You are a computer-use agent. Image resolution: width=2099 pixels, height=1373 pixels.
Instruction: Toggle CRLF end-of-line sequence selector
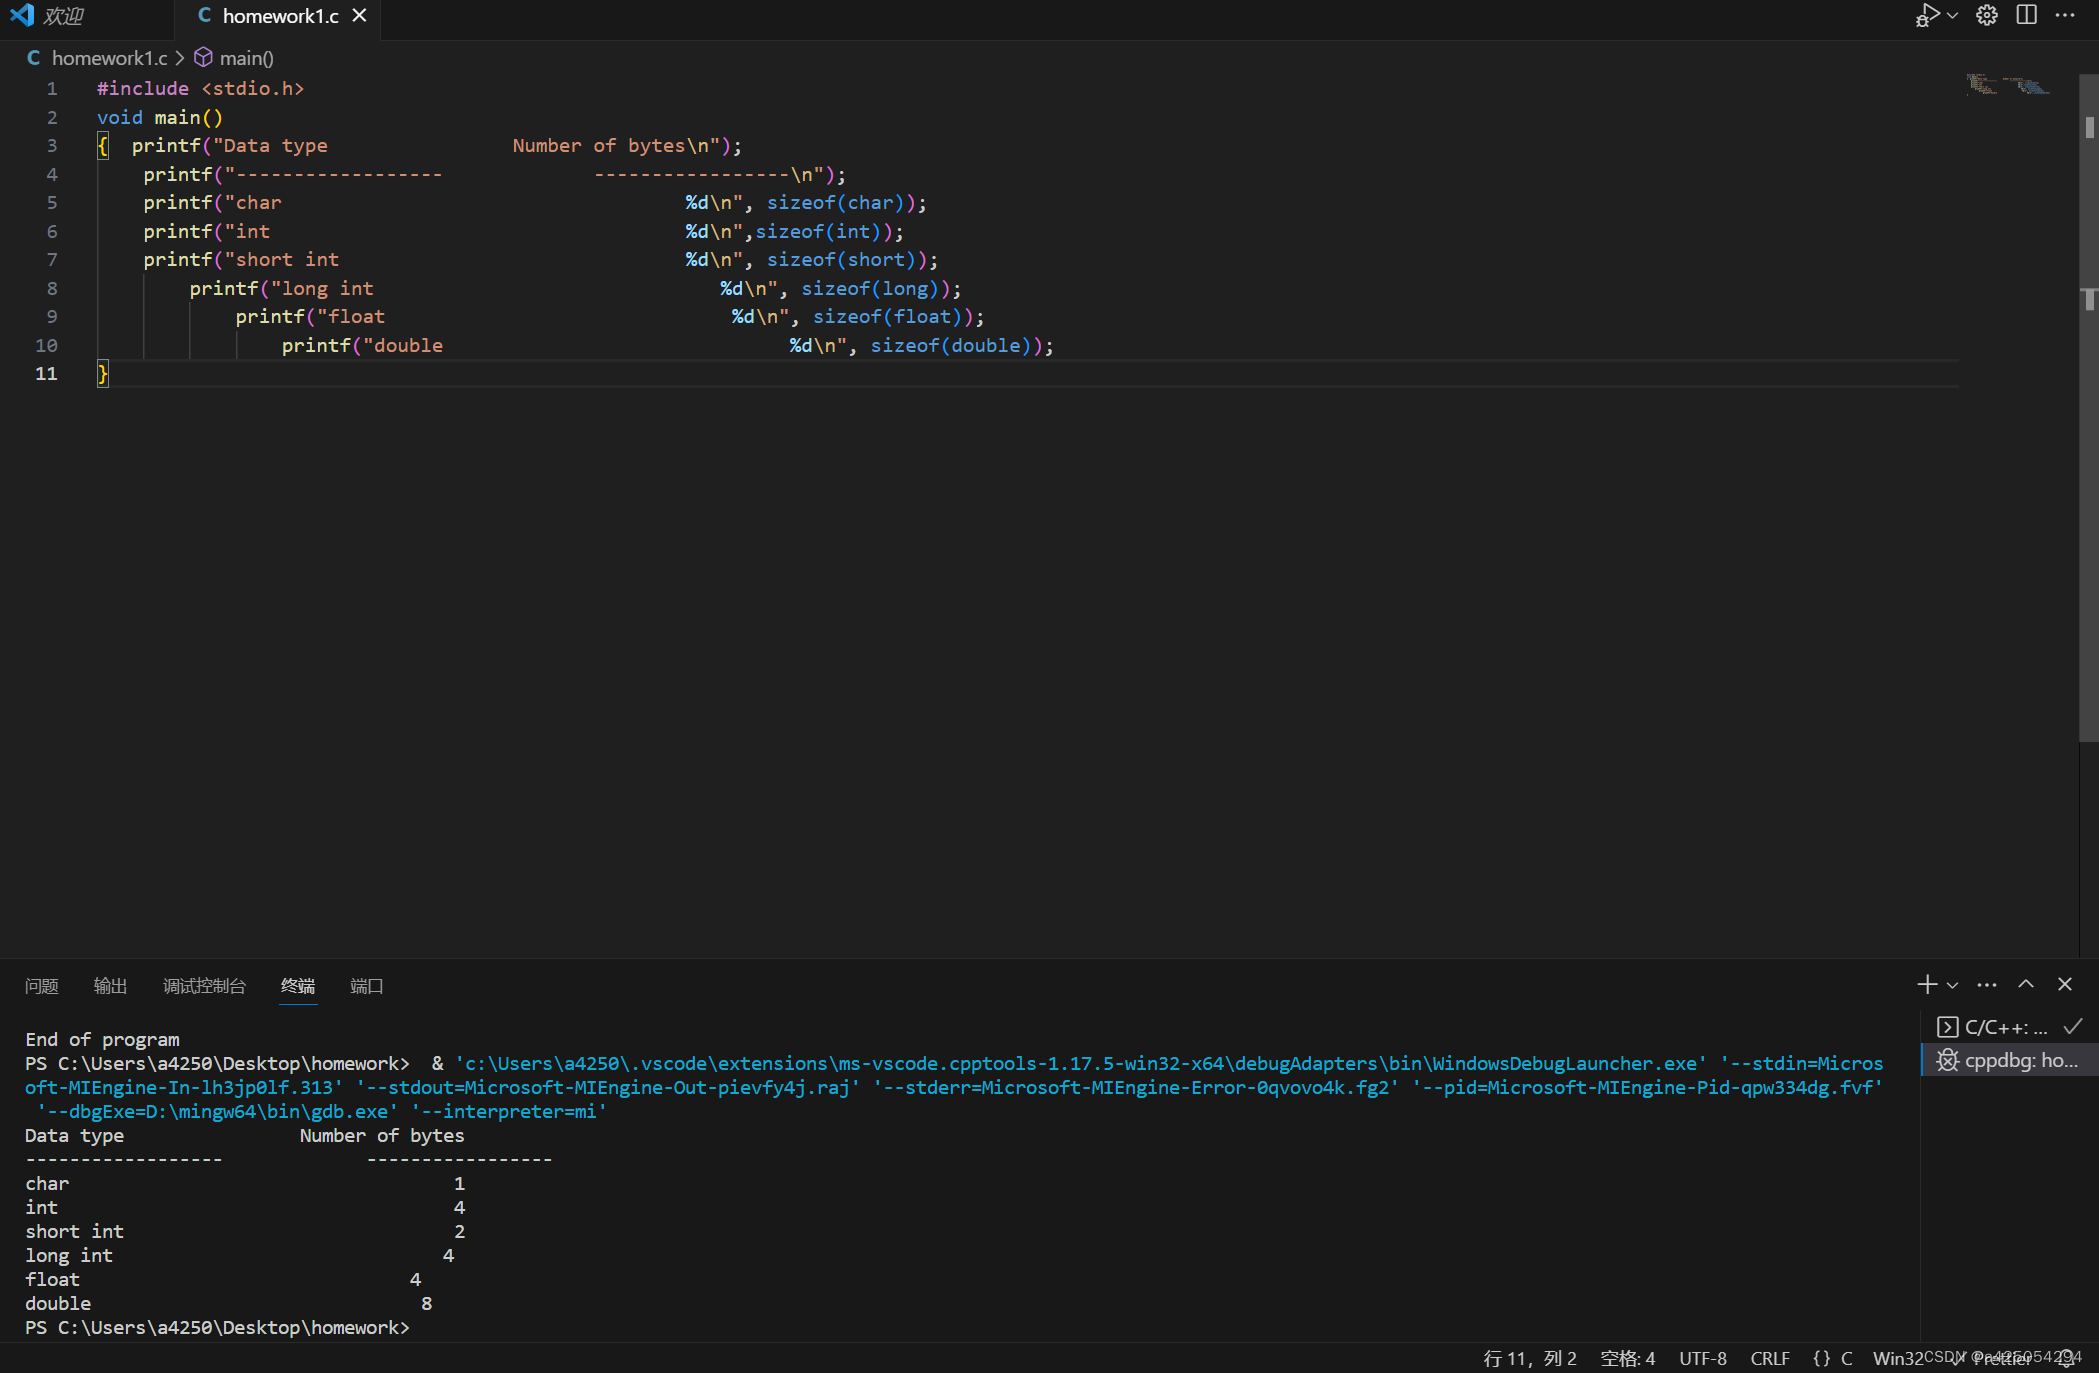pos(1769,1358)
